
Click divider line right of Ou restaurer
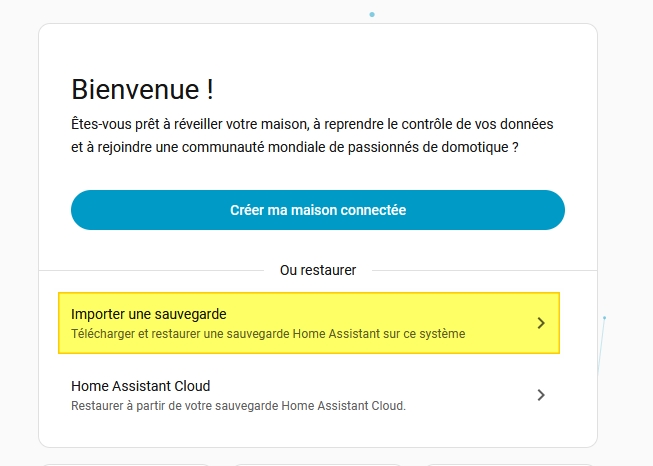(x=480, y=270)
